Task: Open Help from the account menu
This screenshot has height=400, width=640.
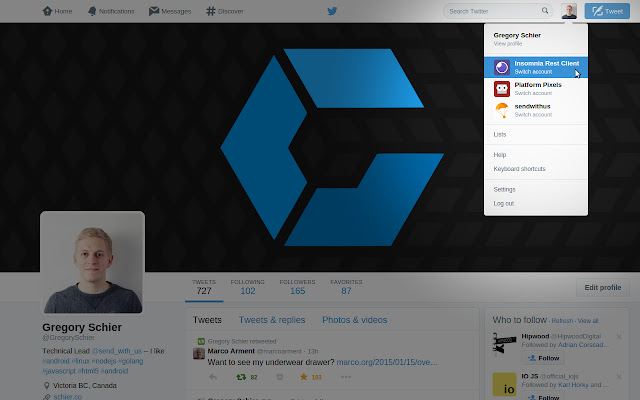Action: (x=500, y=155)
